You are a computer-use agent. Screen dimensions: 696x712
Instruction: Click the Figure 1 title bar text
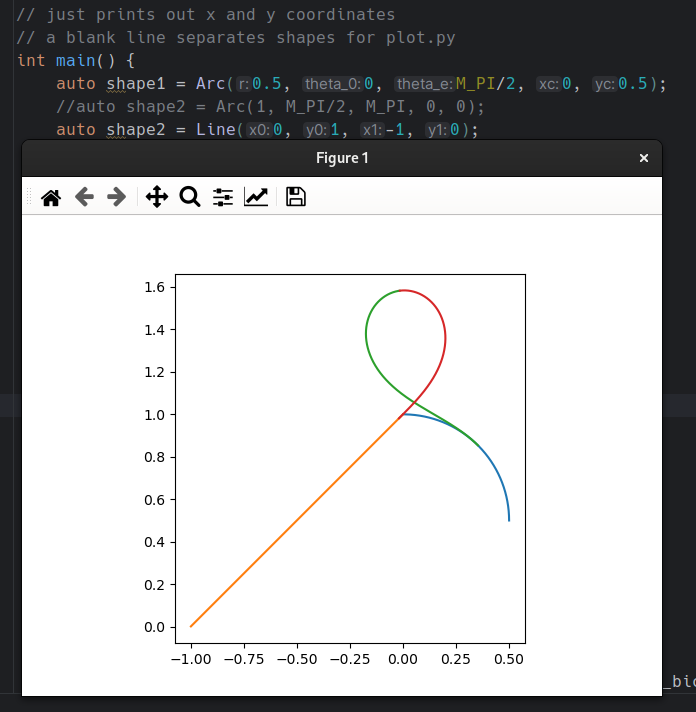(342, 158)
